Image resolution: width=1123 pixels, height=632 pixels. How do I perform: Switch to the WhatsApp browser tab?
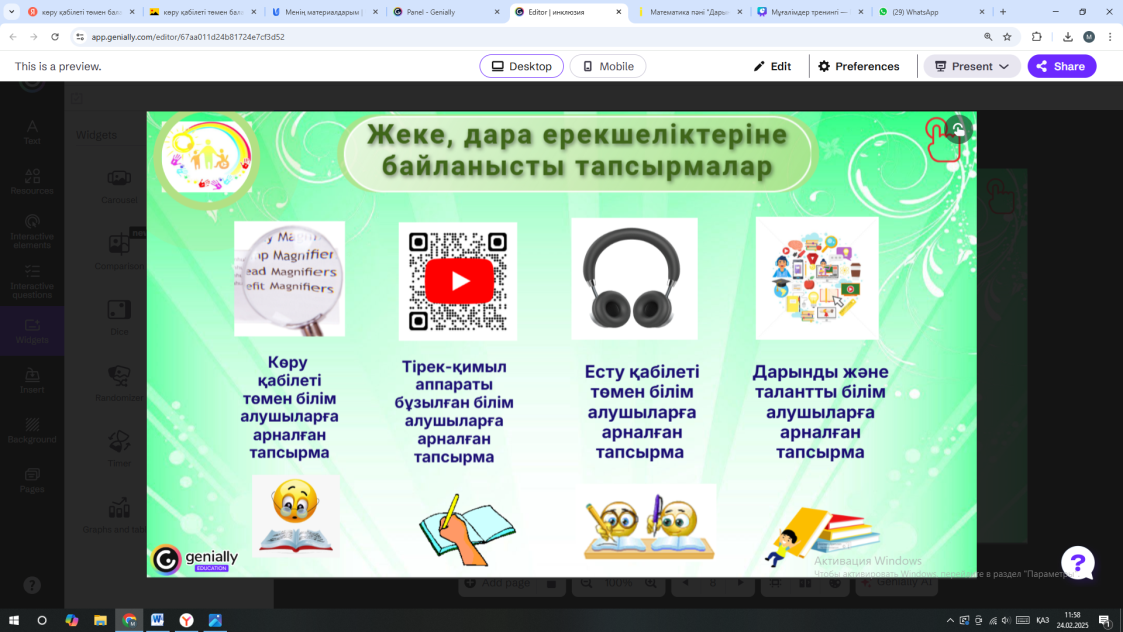point(931,12)
